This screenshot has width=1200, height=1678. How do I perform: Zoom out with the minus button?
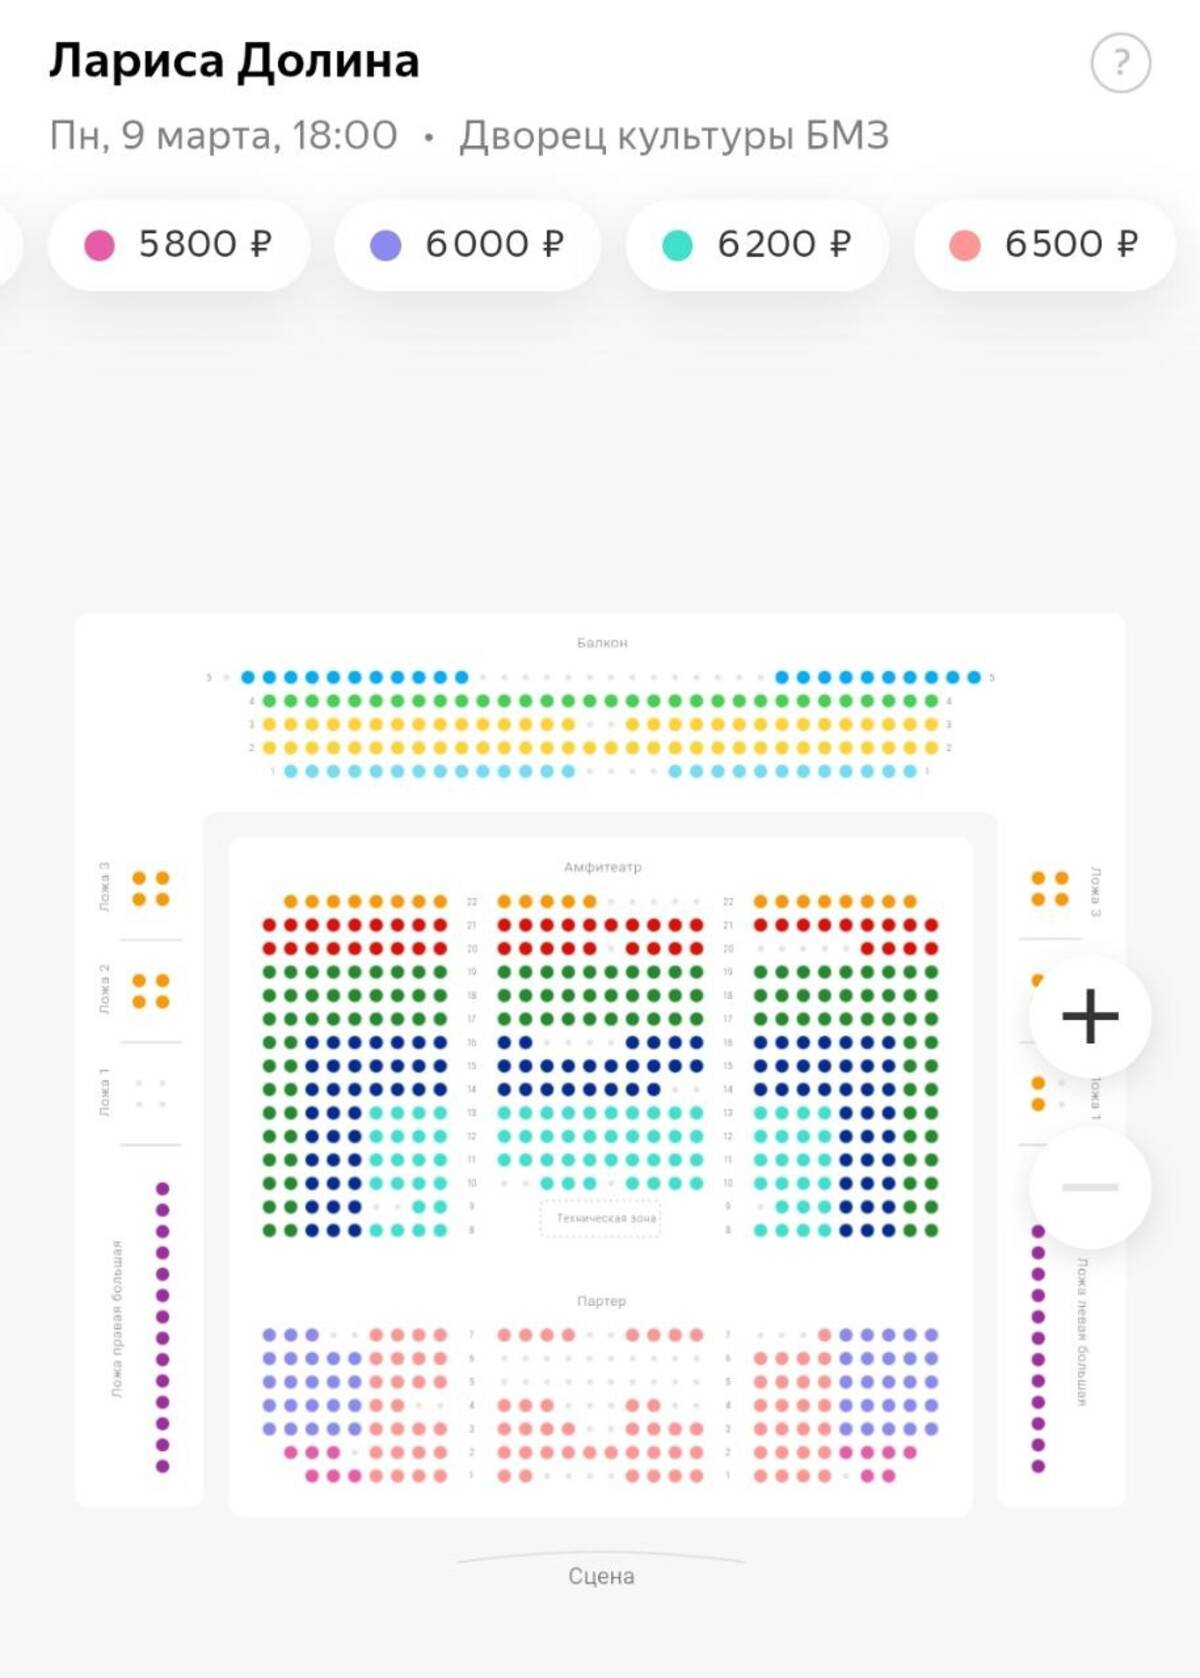(1090, 1187)
